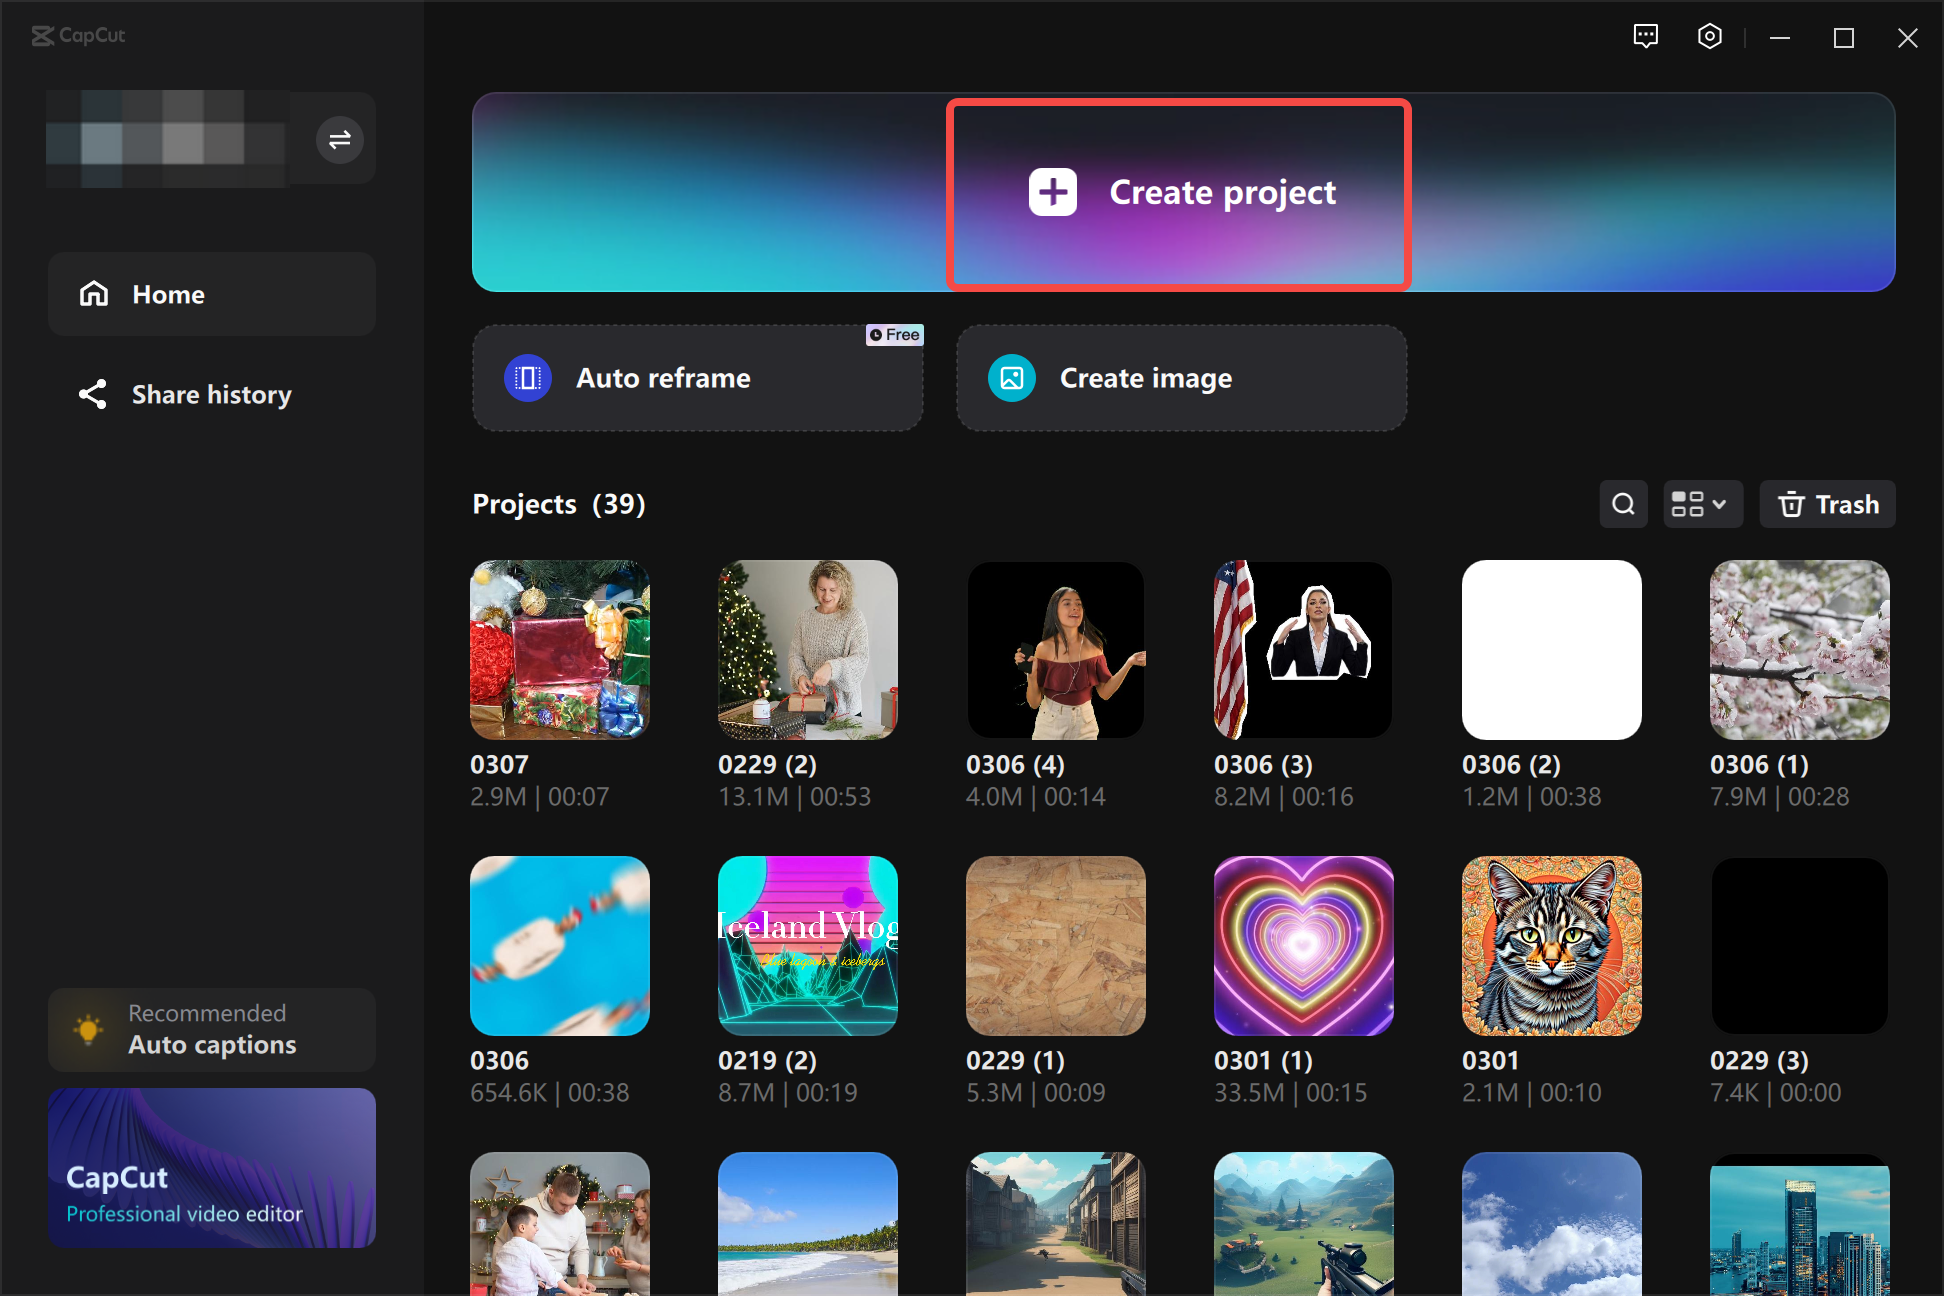1944x1296 pixels.
Task: Open the neon heart project 0301 (1)
Action: 1303,946
